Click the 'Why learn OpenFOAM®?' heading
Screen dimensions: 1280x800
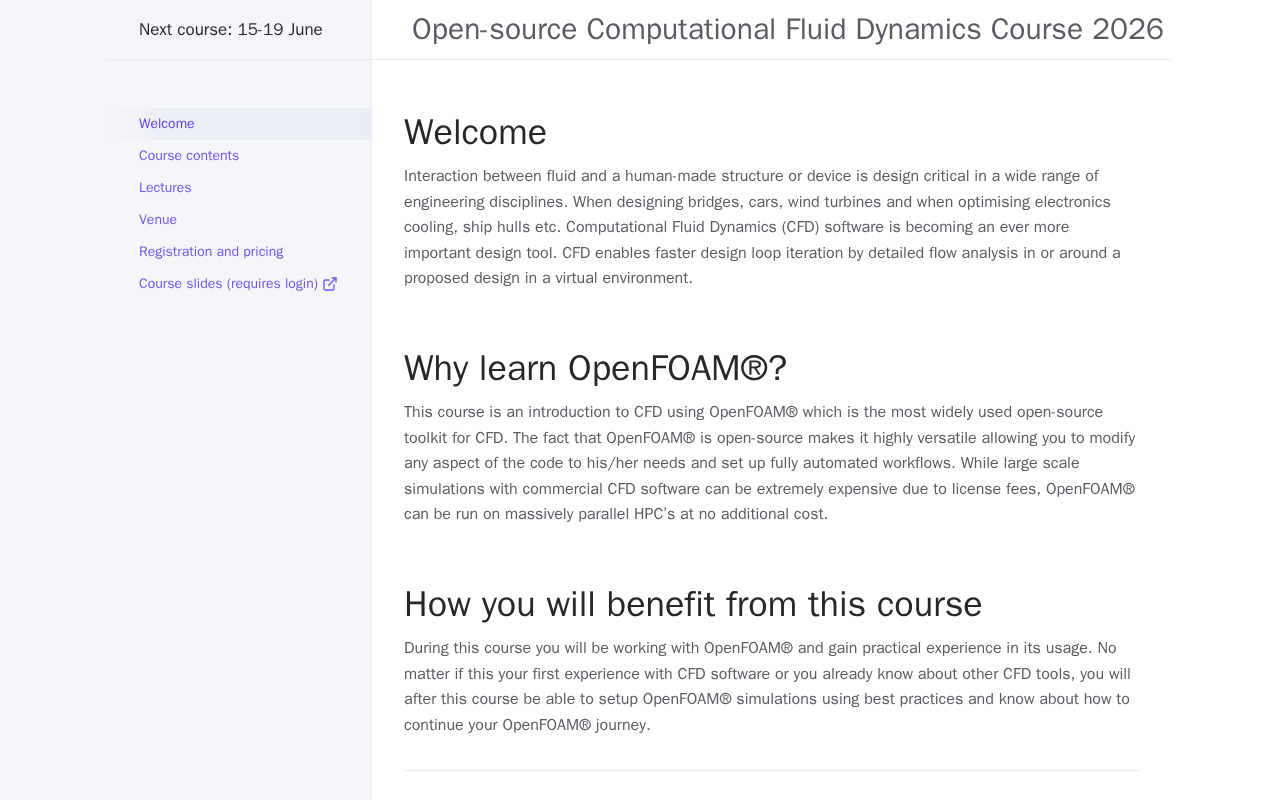tap(595, 369)
